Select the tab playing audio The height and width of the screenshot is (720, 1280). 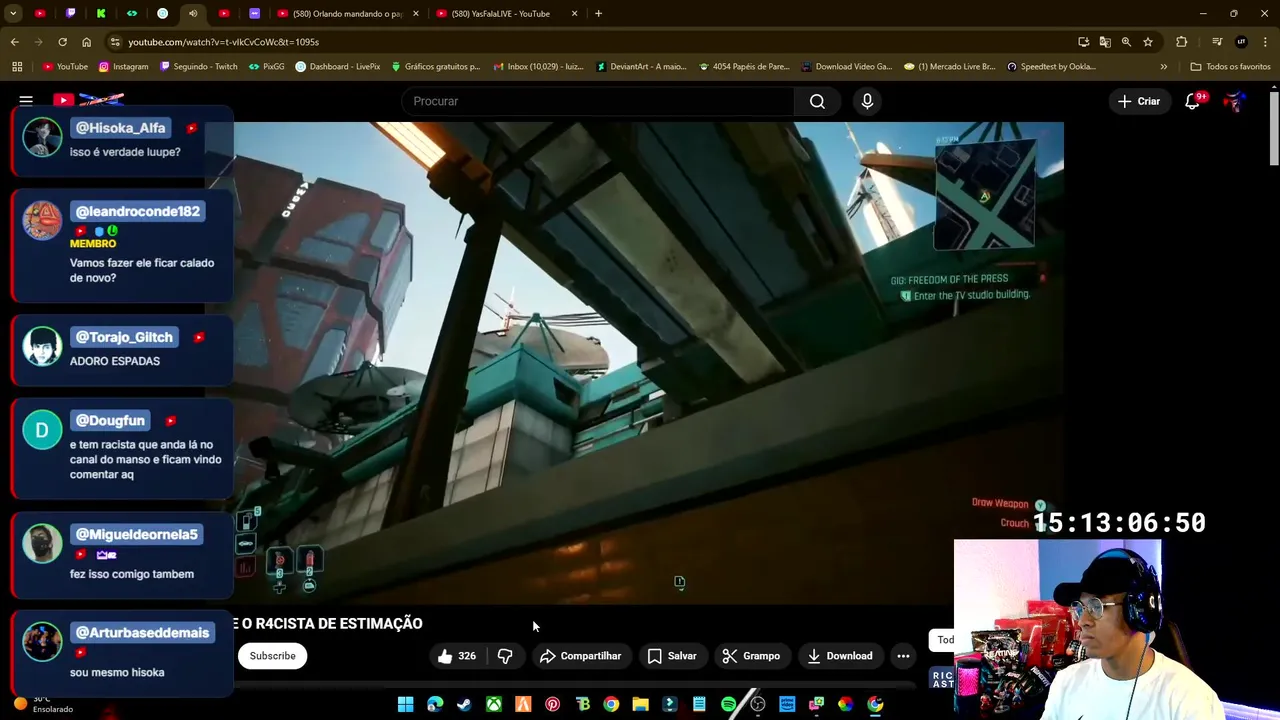tap(193, 14)
